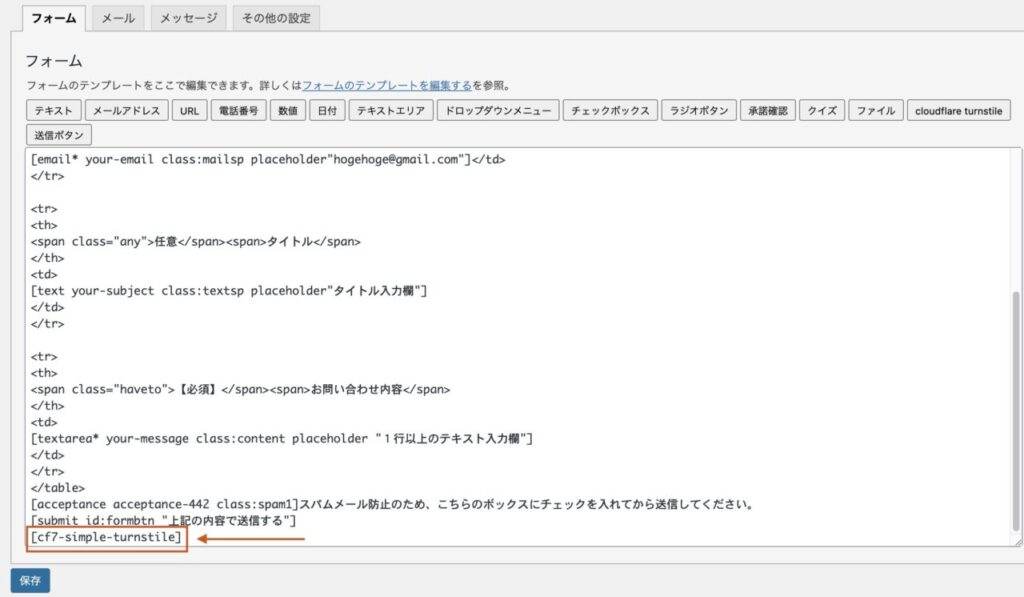Screen dimensions: 1024x597
Task: Click the [text your-subject line
Action: point(229,291)
